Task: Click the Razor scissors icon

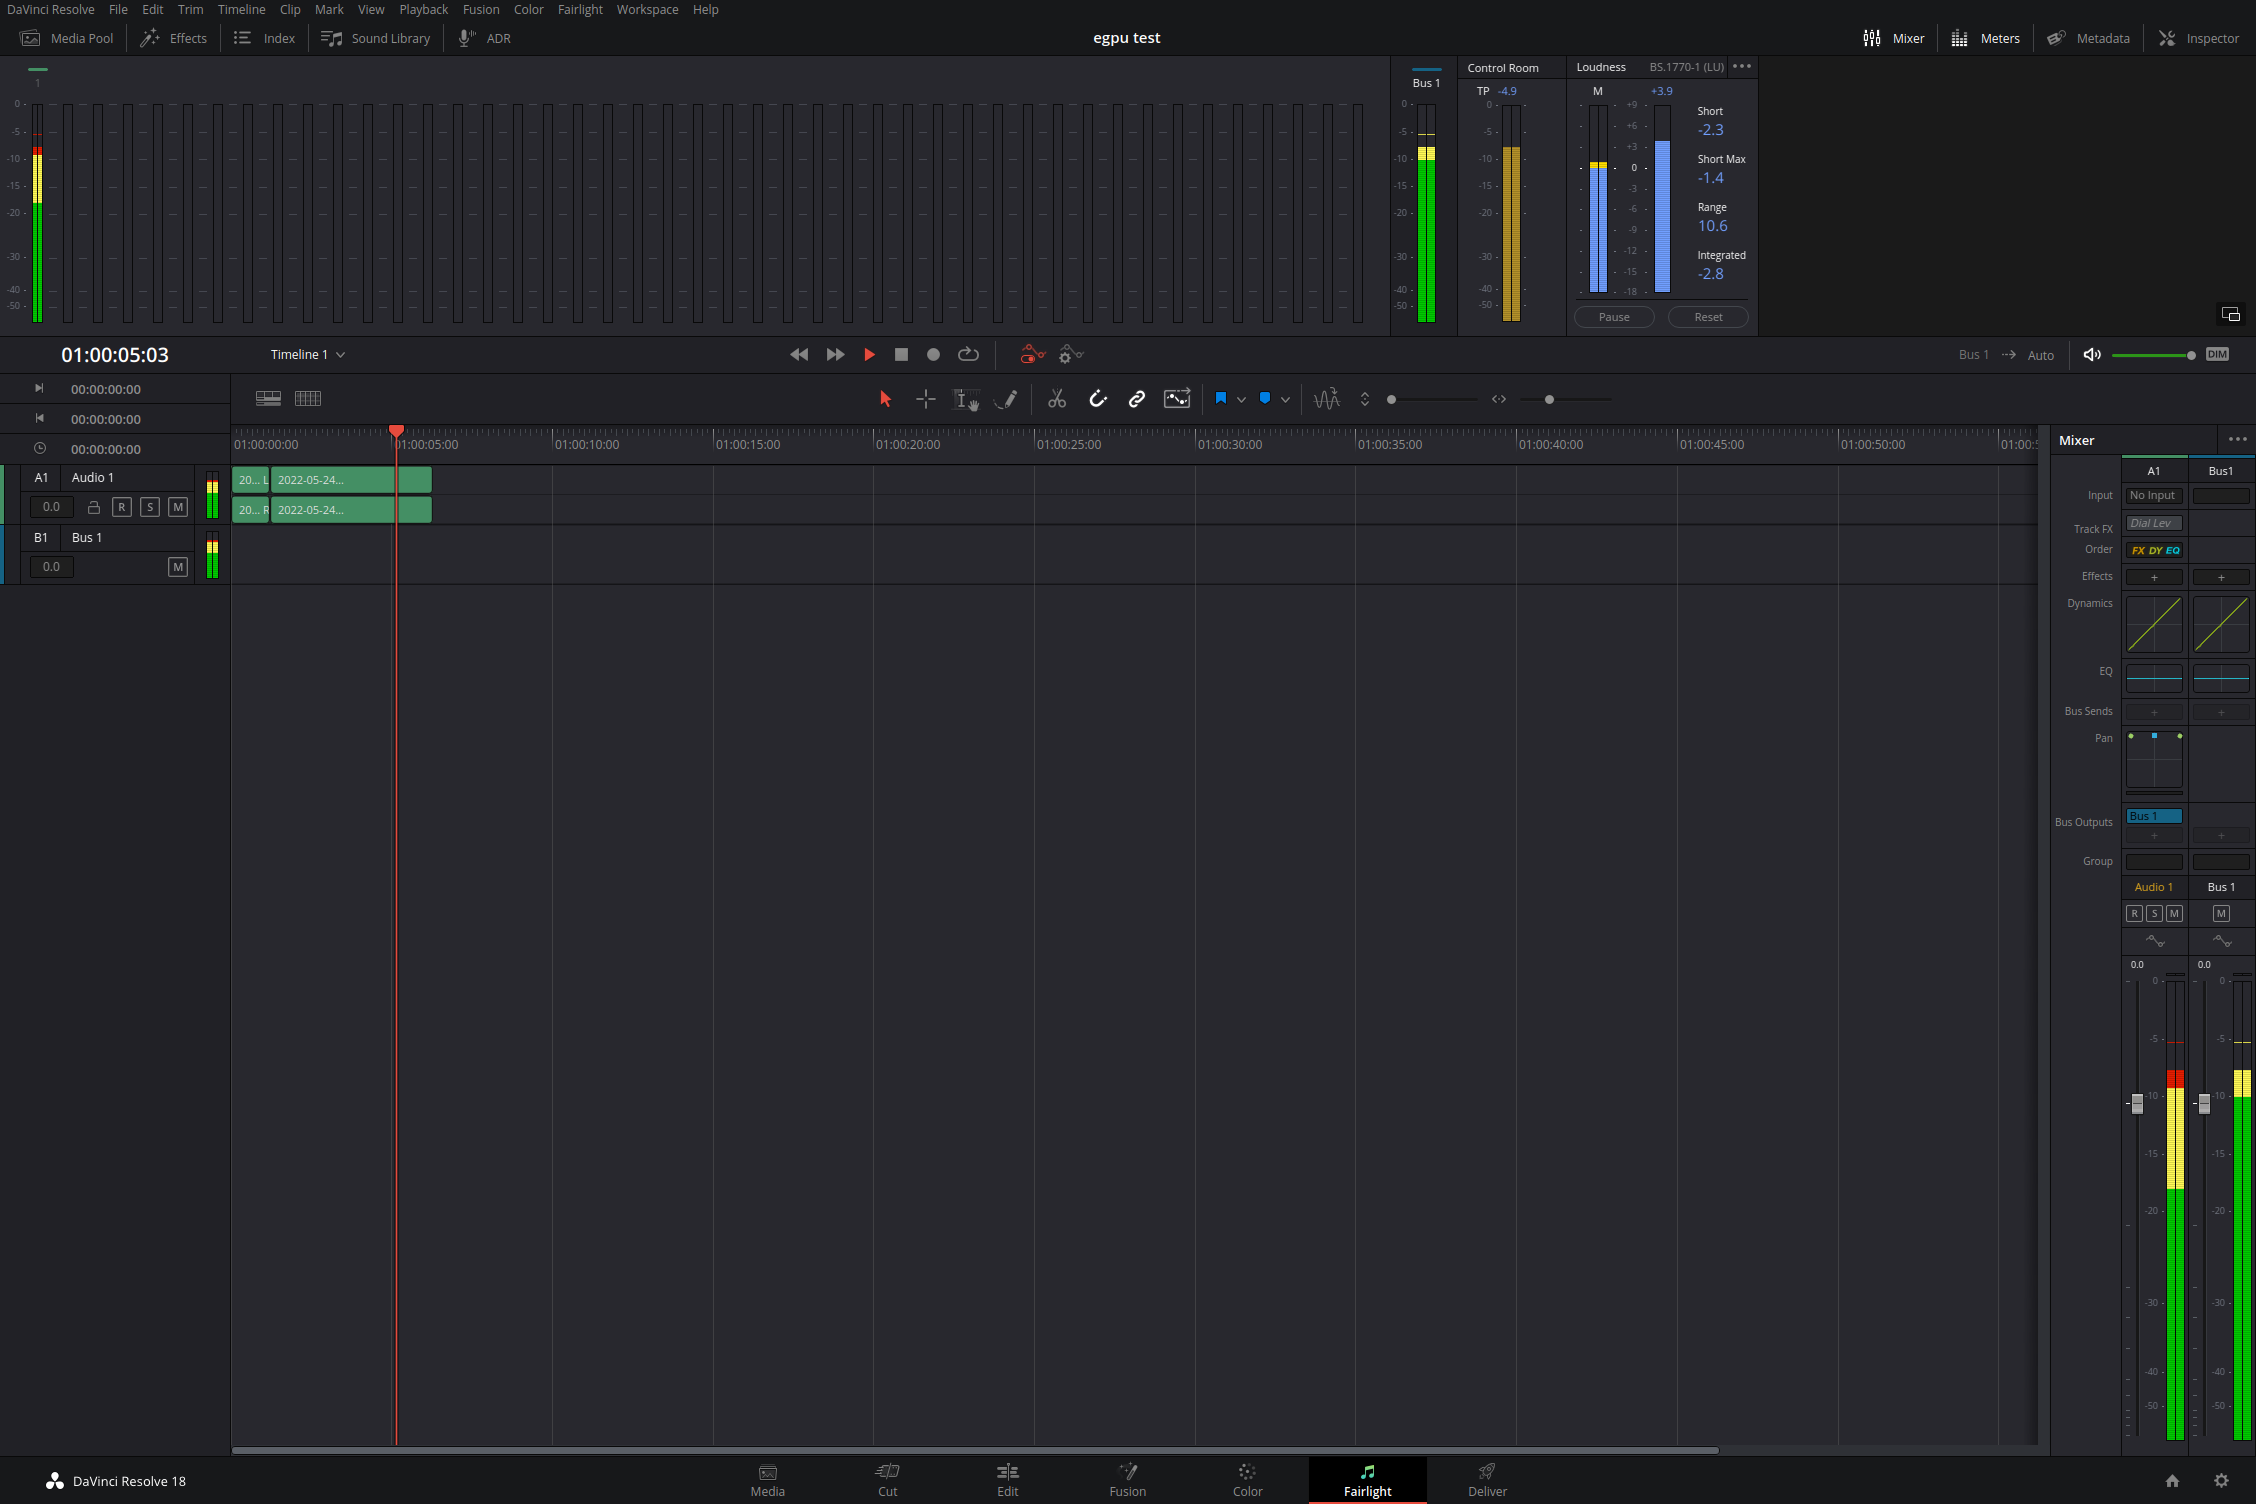Action: tap(1057, 399)
